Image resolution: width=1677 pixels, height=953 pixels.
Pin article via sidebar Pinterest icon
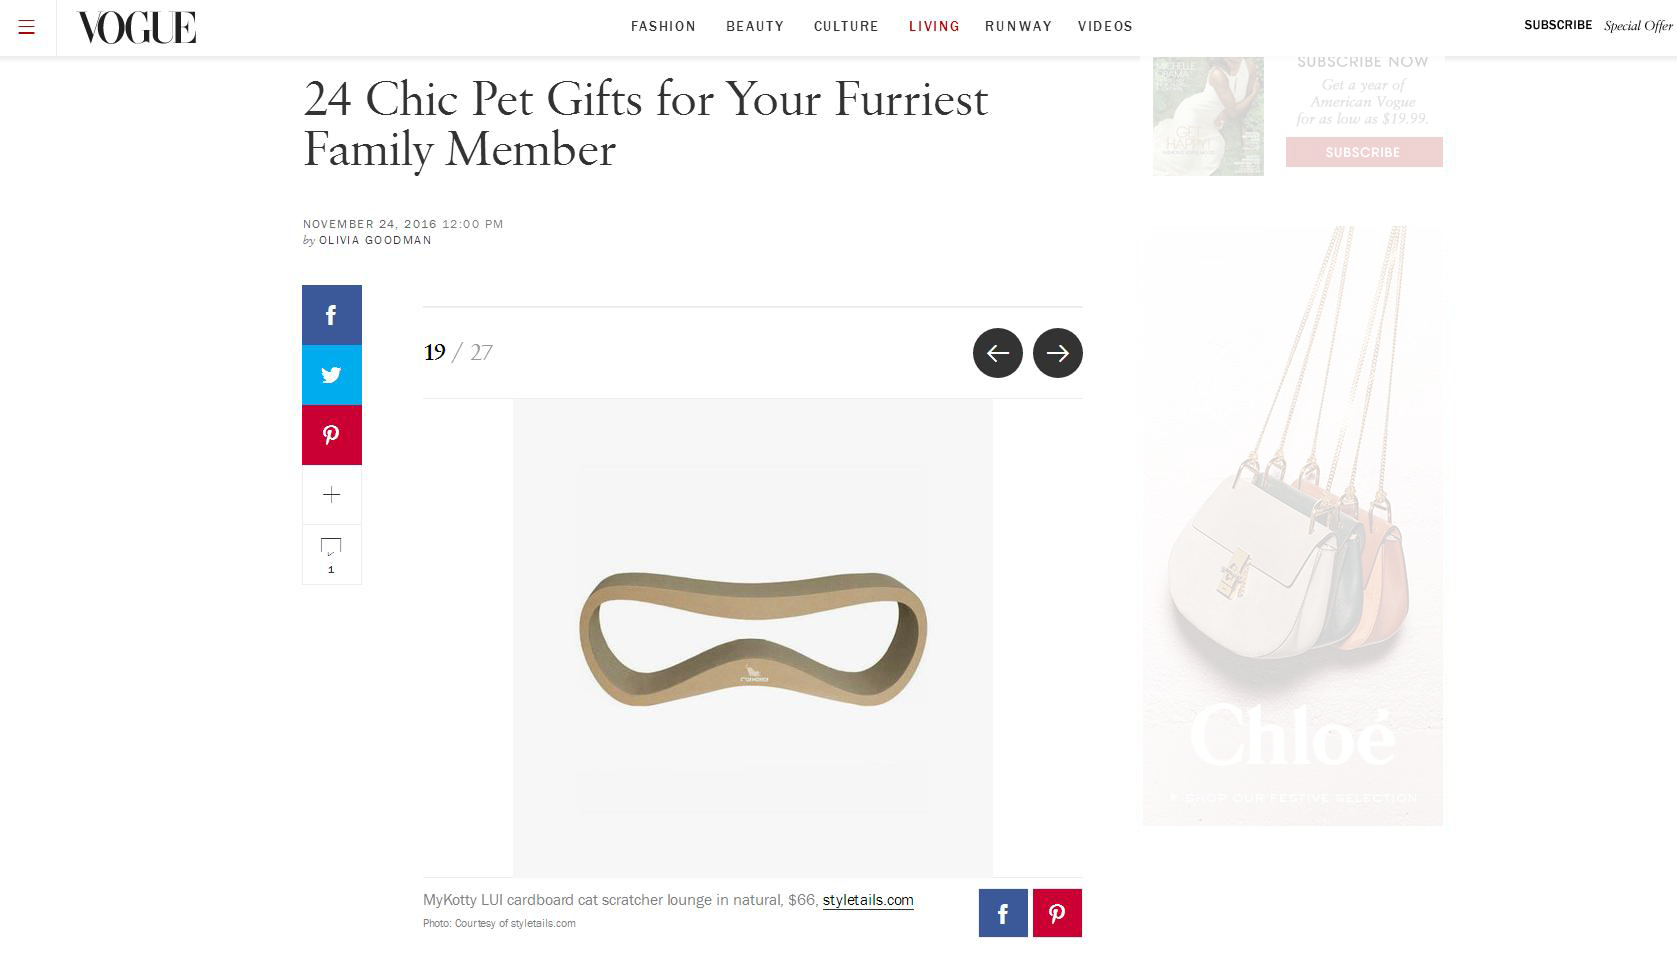coord(332,435)
